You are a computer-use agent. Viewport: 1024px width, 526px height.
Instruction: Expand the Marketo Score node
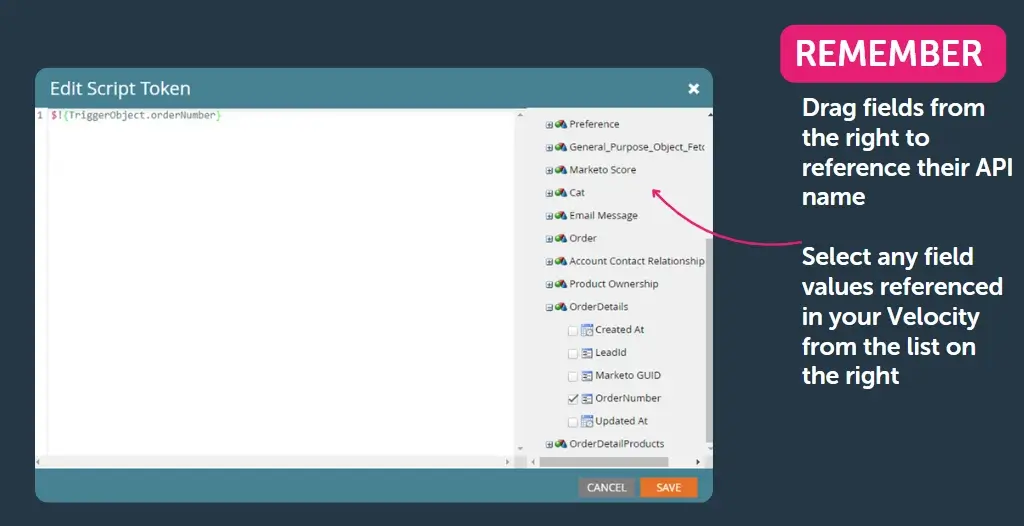click(x=549, y=170)
